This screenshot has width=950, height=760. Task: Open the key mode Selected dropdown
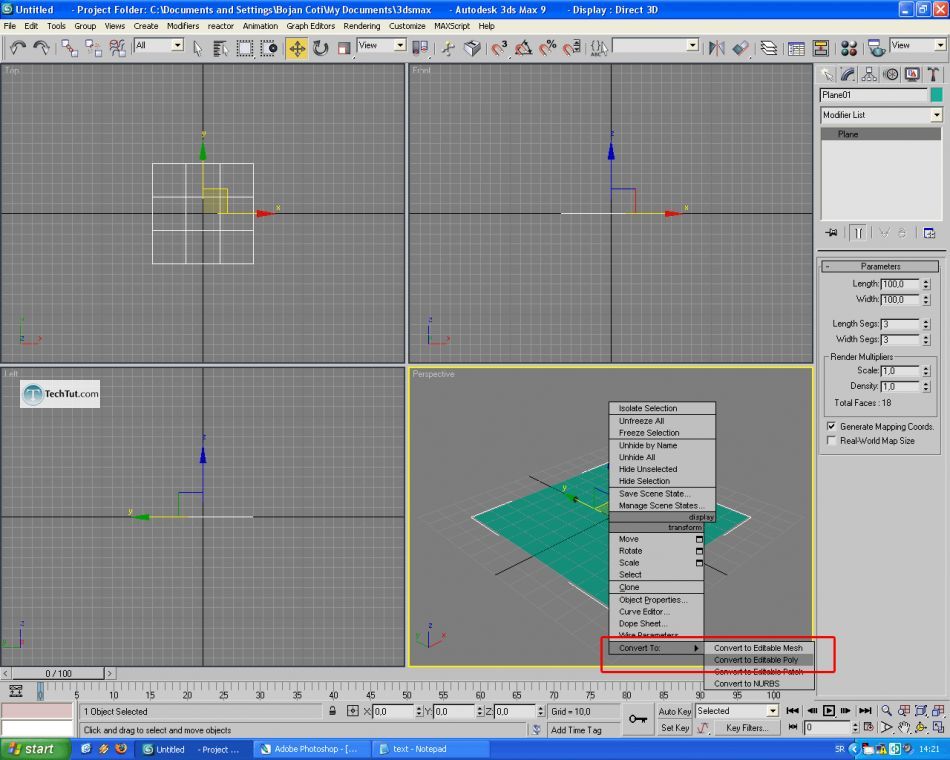(x=737, y=711)
